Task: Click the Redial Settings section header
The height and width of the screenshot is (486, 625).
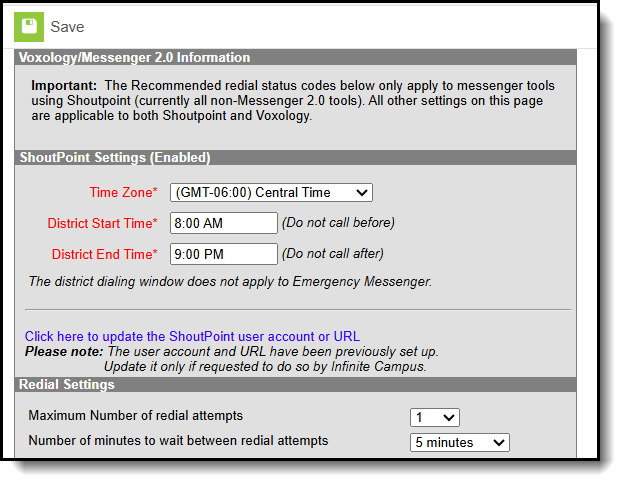Action: coord(295,384)
